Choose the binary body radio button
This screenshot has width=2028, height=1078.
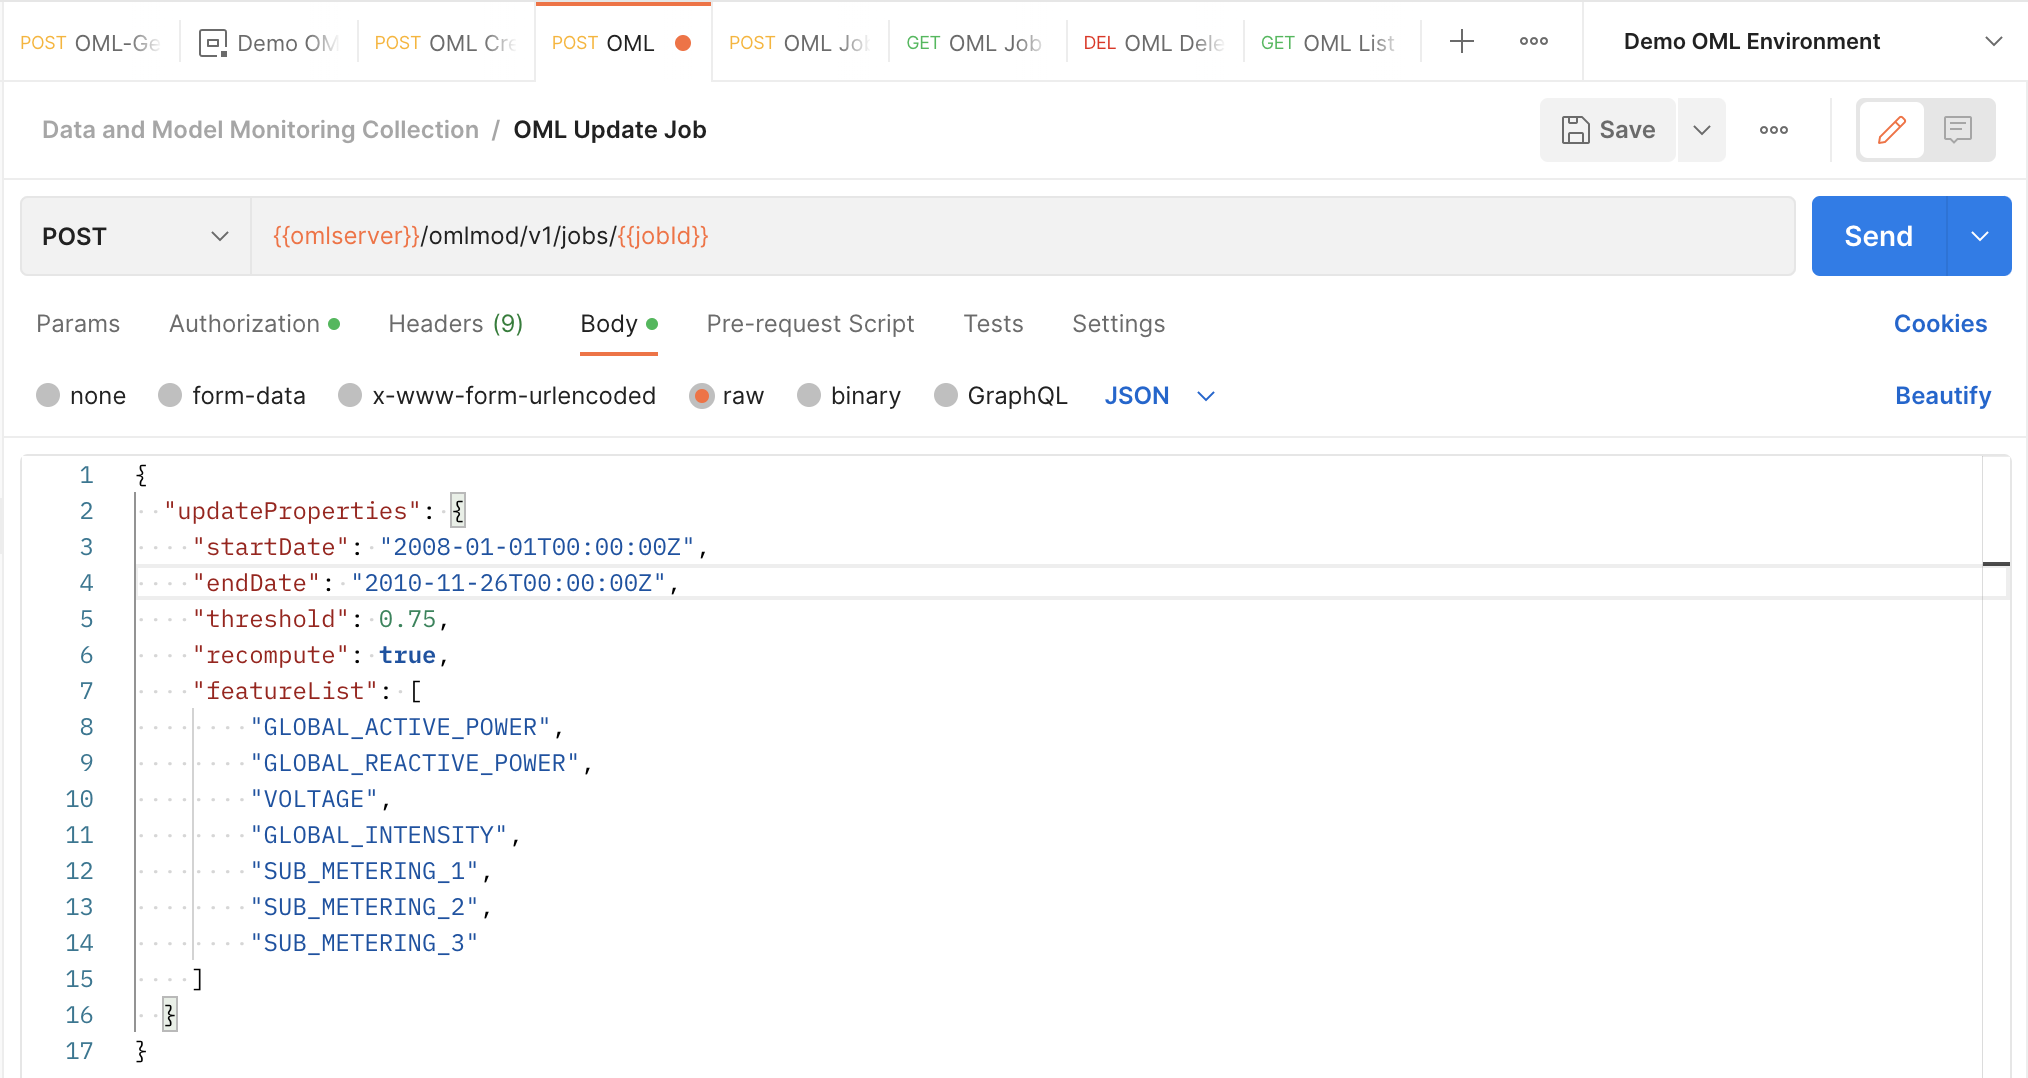809,396
